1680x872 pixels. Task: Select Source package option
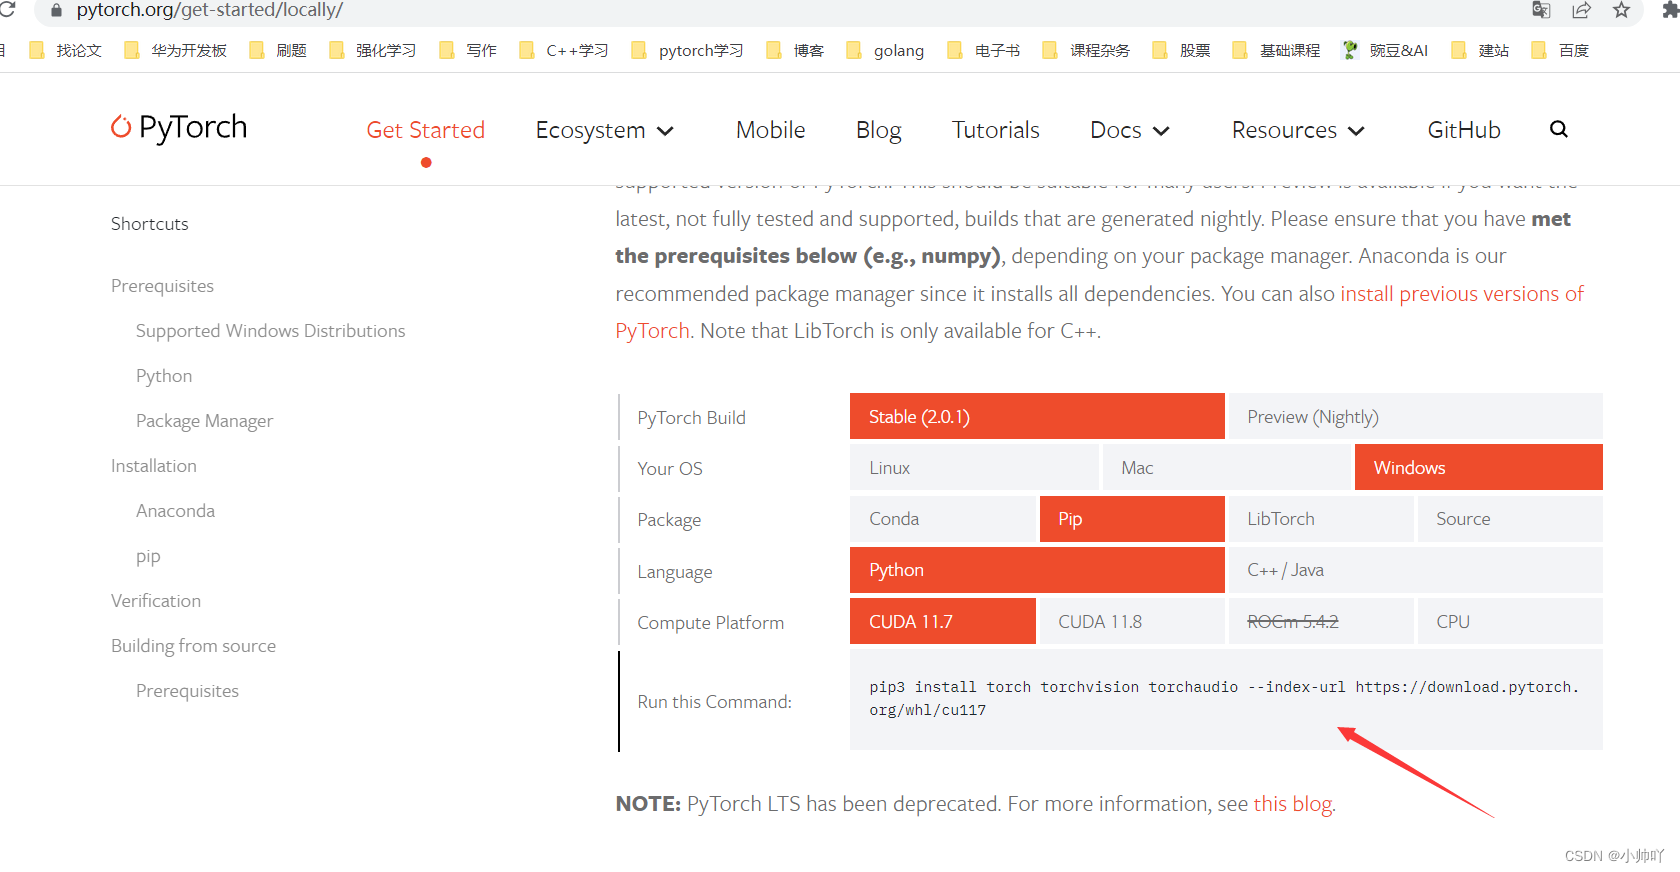coord(1510,518)
